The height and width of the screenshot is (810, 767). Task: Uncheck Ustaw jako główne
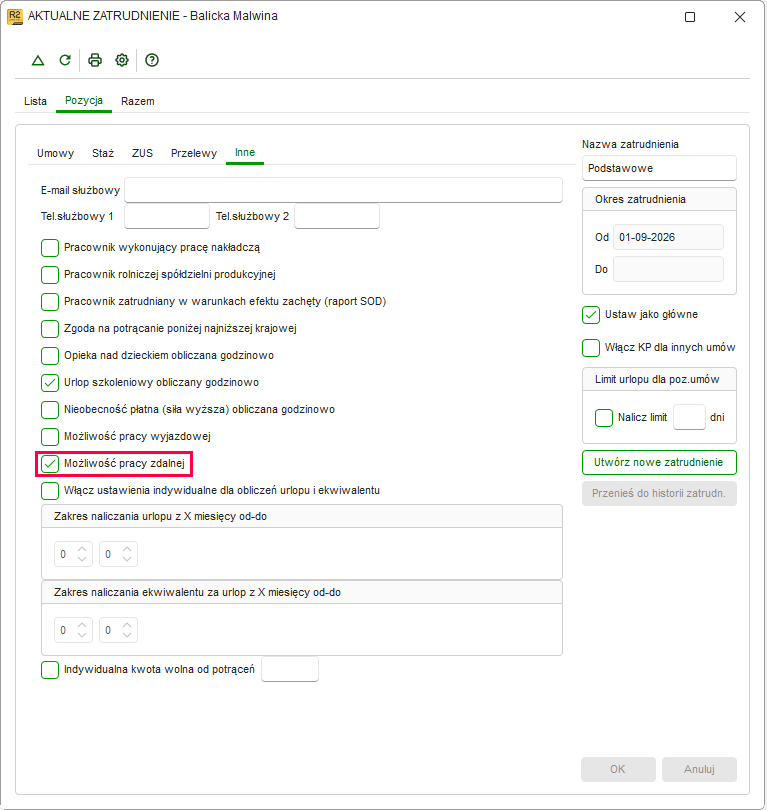coord(591,315)
